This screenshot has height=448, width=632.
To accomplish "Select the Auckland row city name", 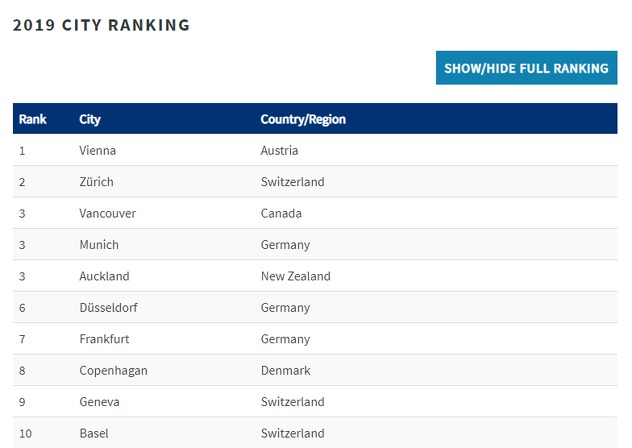I will pyautogui.click(x=105, y=276).
